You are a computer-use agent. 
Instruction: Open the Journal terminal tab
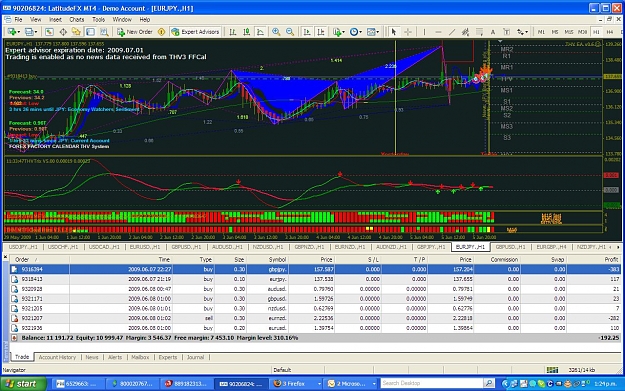[195, 357]
